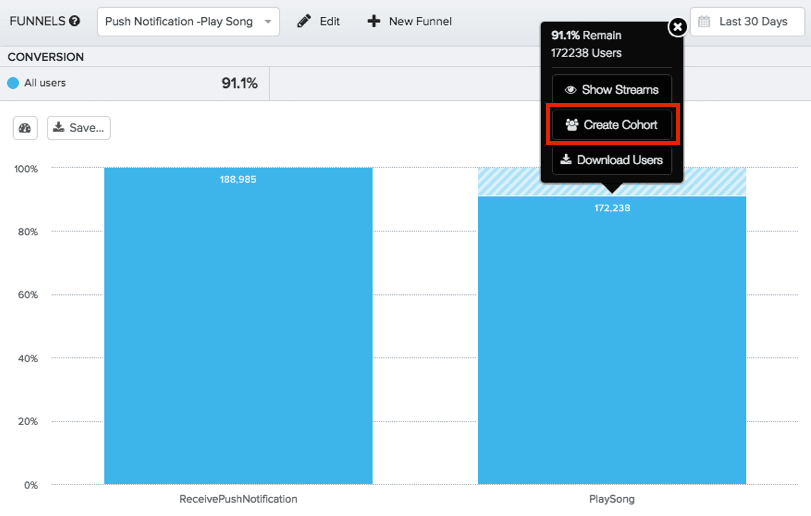Open the Last 30 Days date picker

(747, 21)
